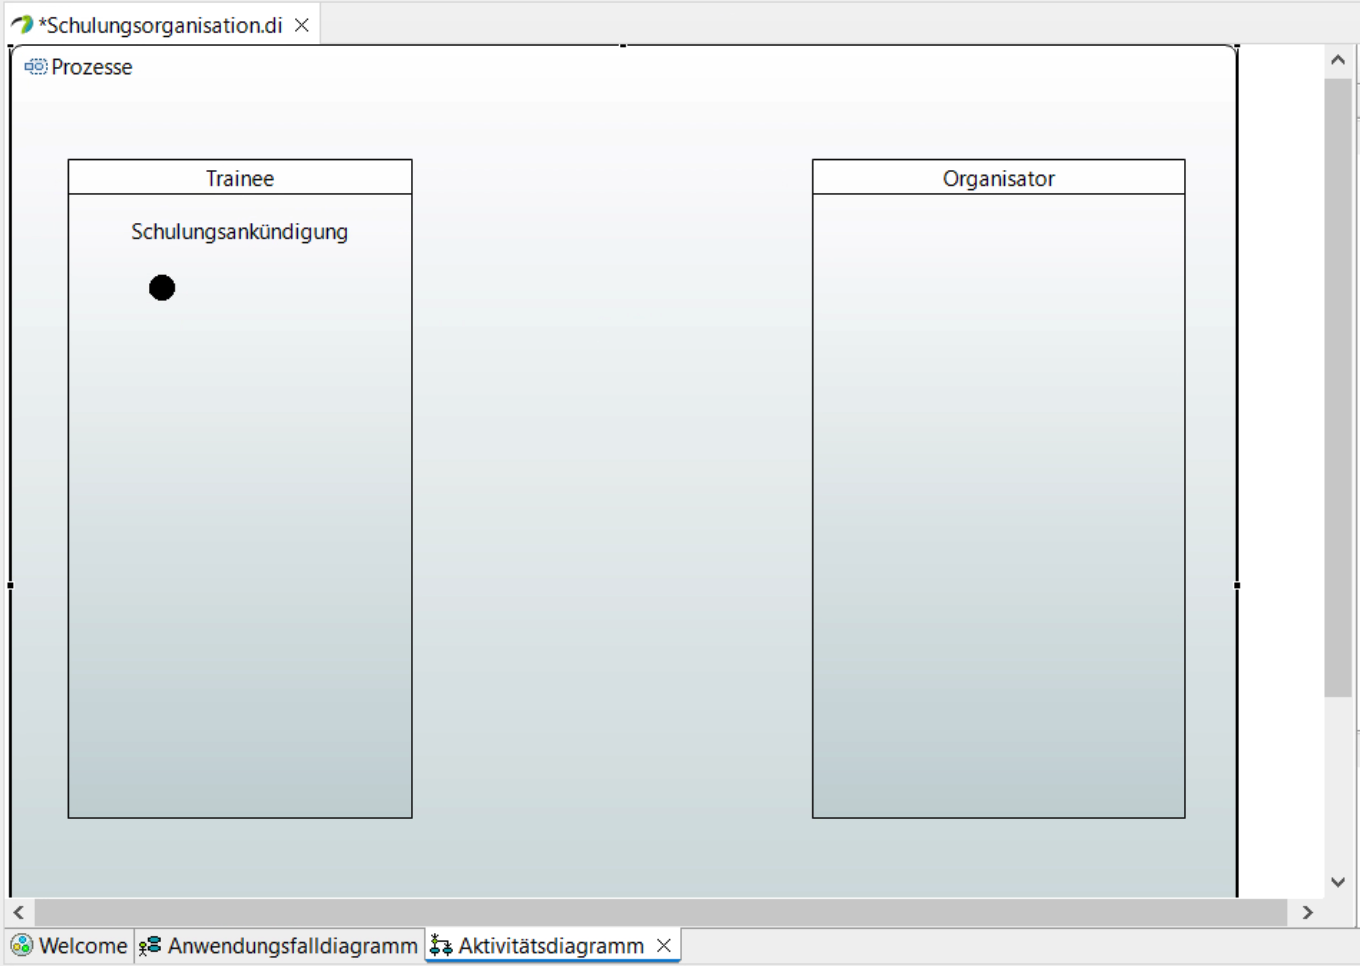Click the Welcome tab globe icon
The image size is (1360, 966).
(22, 946)
